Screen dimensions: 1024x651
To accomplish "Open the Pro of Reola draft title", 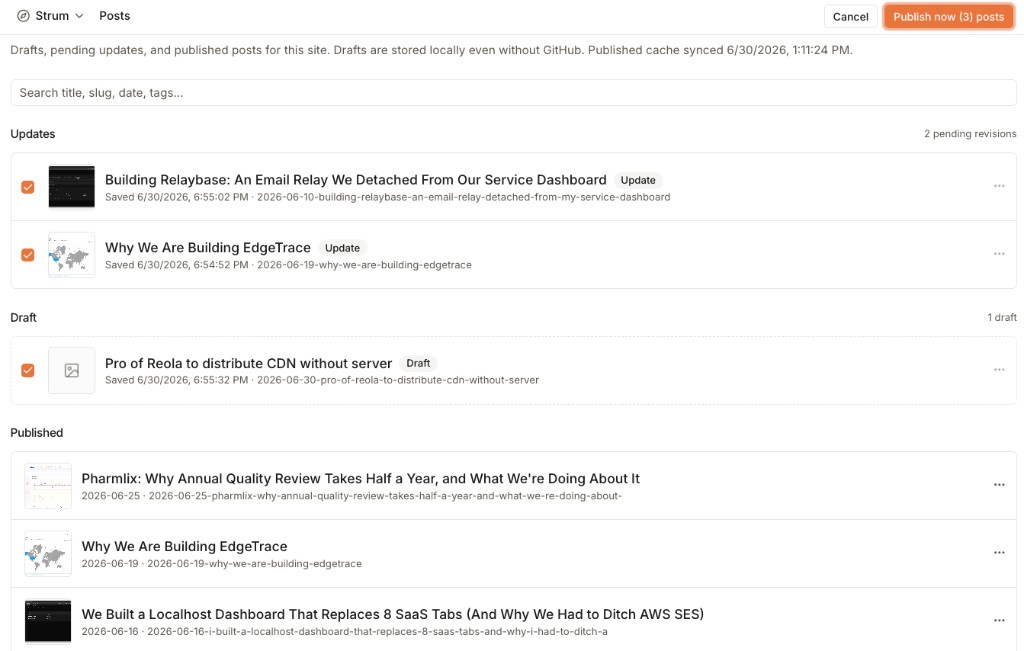I will click(248, 363).
